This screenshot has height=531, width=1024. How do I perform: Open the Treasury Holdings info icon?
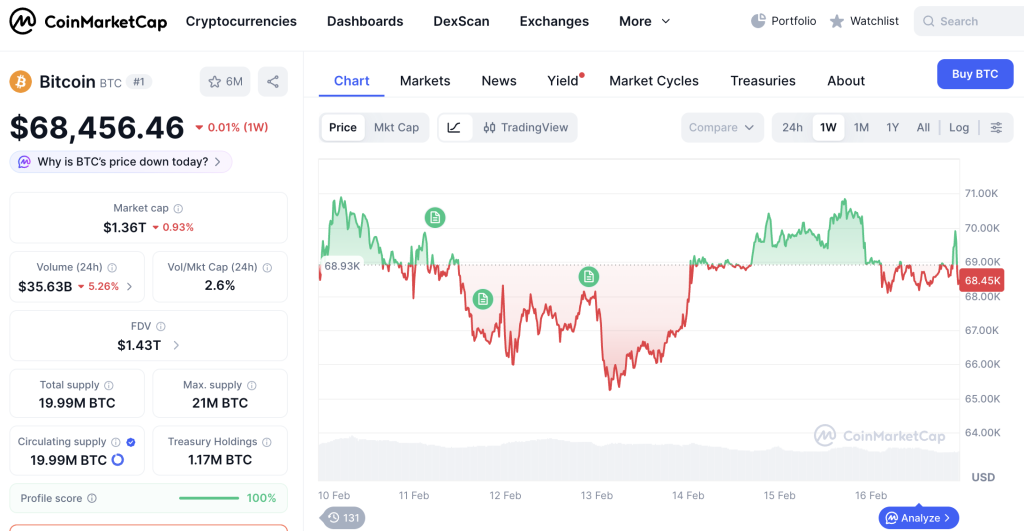266,442
